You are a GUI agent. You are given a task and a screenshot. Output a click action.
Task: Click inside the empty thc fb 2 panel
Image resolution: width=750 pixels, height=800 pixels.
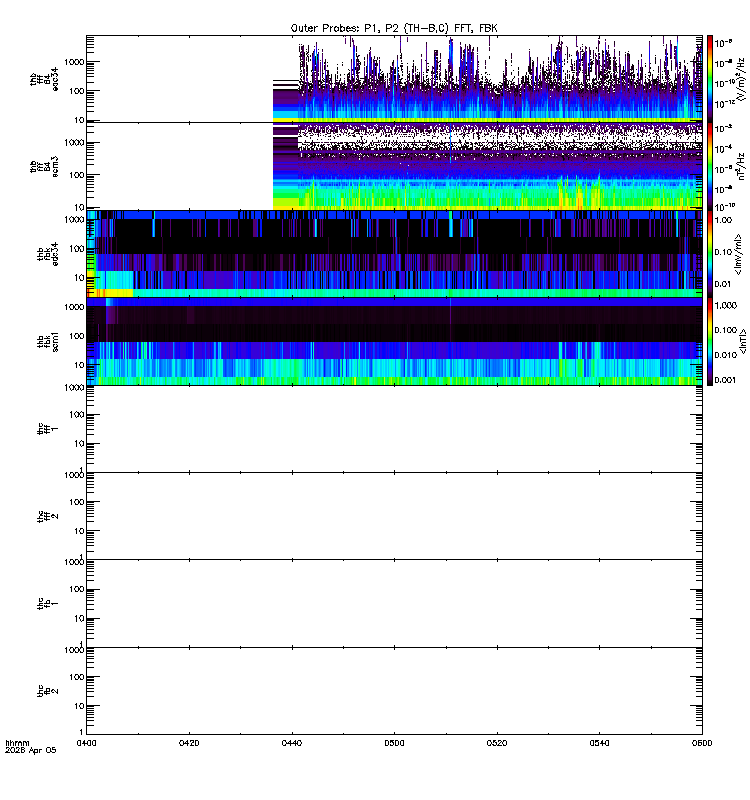[394, 691]
